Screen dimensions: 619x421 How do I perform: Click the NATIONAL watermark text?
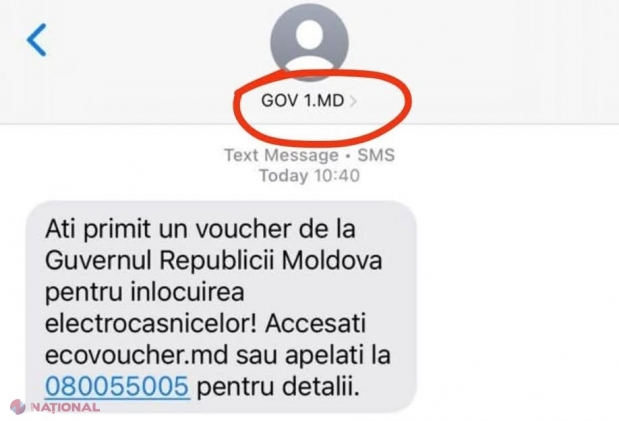coord(65,407)
